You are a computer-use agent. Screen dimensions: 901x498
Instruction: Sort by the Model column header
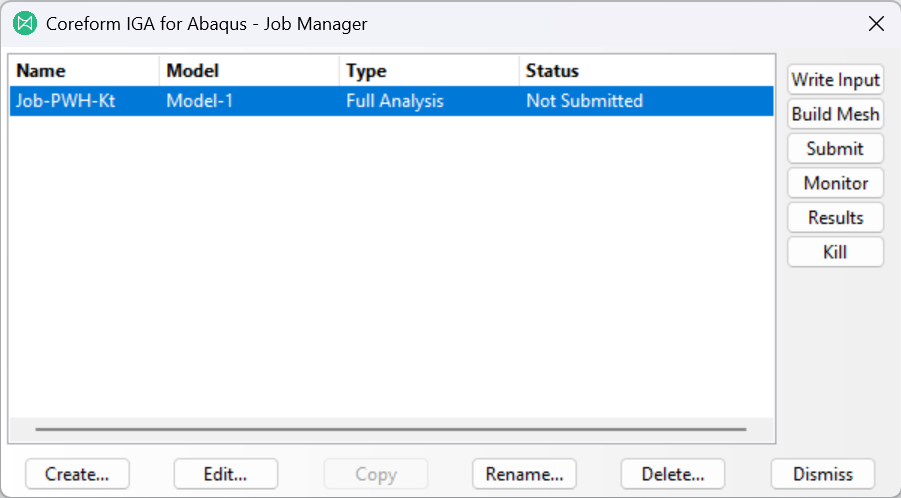tap(249, 71)
